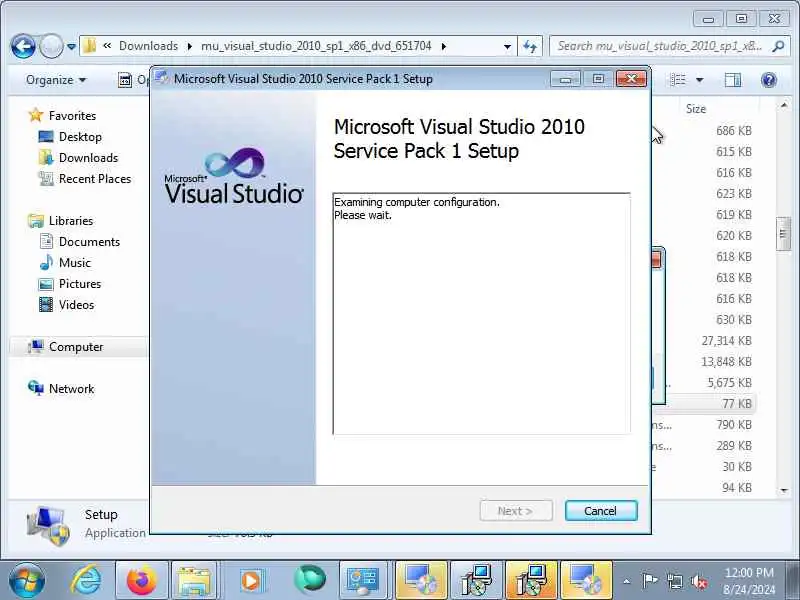Screen dimensions: 800x600
Task: Select Downloads under Favorites
Action: (88, 158)
